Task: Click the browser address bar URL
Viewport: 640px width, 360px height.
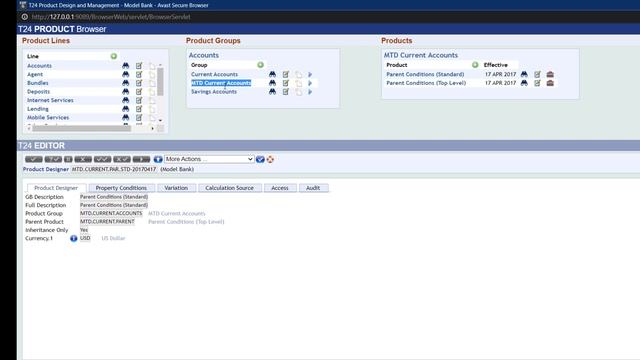Action: 111,17
